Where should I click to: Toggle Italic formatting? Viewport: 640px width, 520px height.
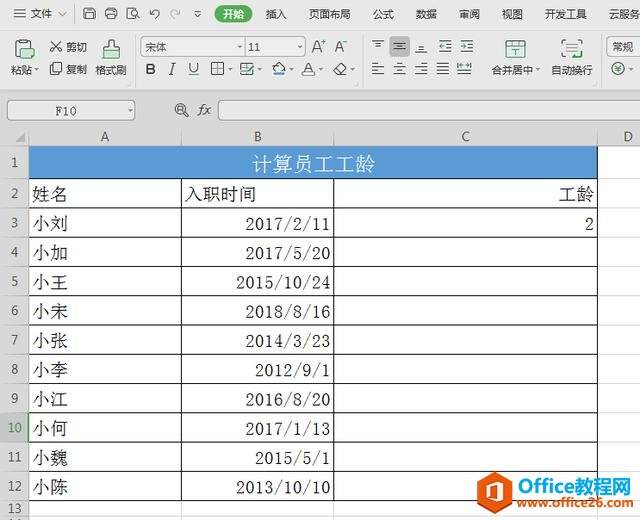pos(172,69)
